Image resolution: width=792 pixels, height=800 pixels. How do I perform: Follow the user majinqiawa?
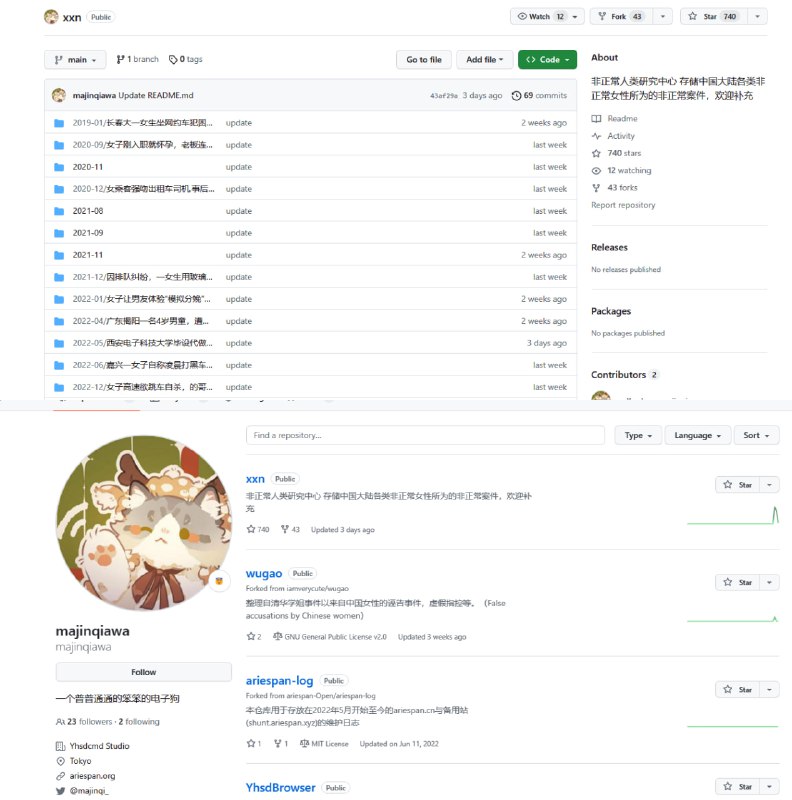coord(143,672)
